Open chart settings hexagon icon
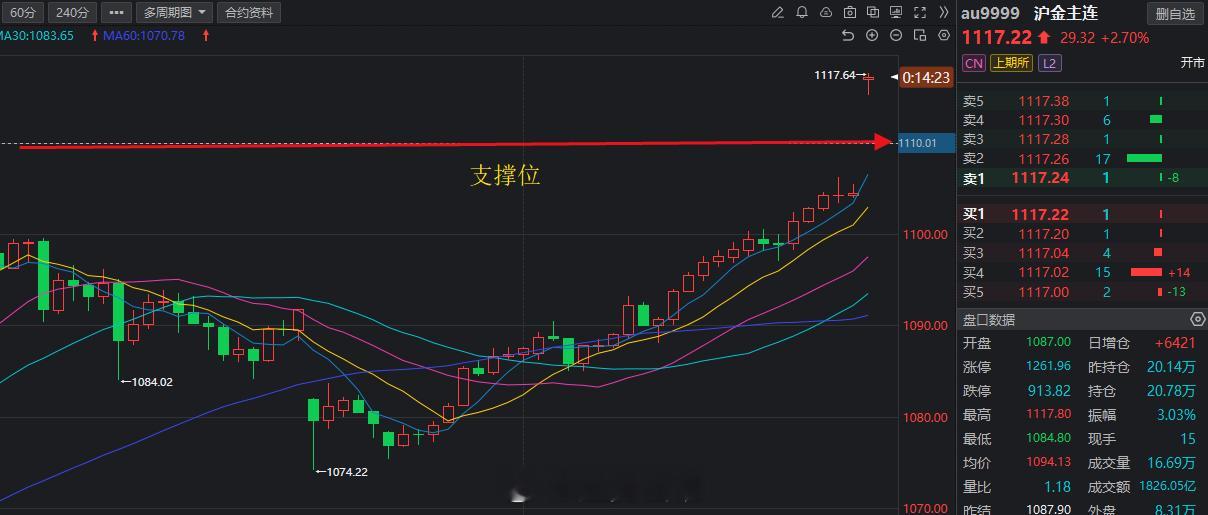Screen dimensions: 1208x515 (x=944, y=36)
